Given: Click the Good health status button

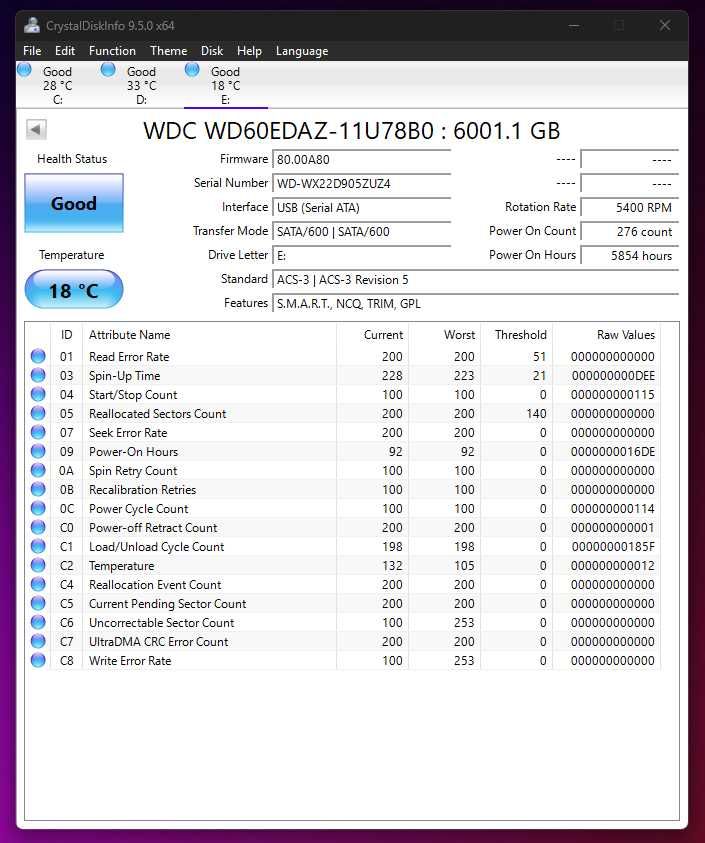Looking at the screenshot, I should tap(74, 203).
